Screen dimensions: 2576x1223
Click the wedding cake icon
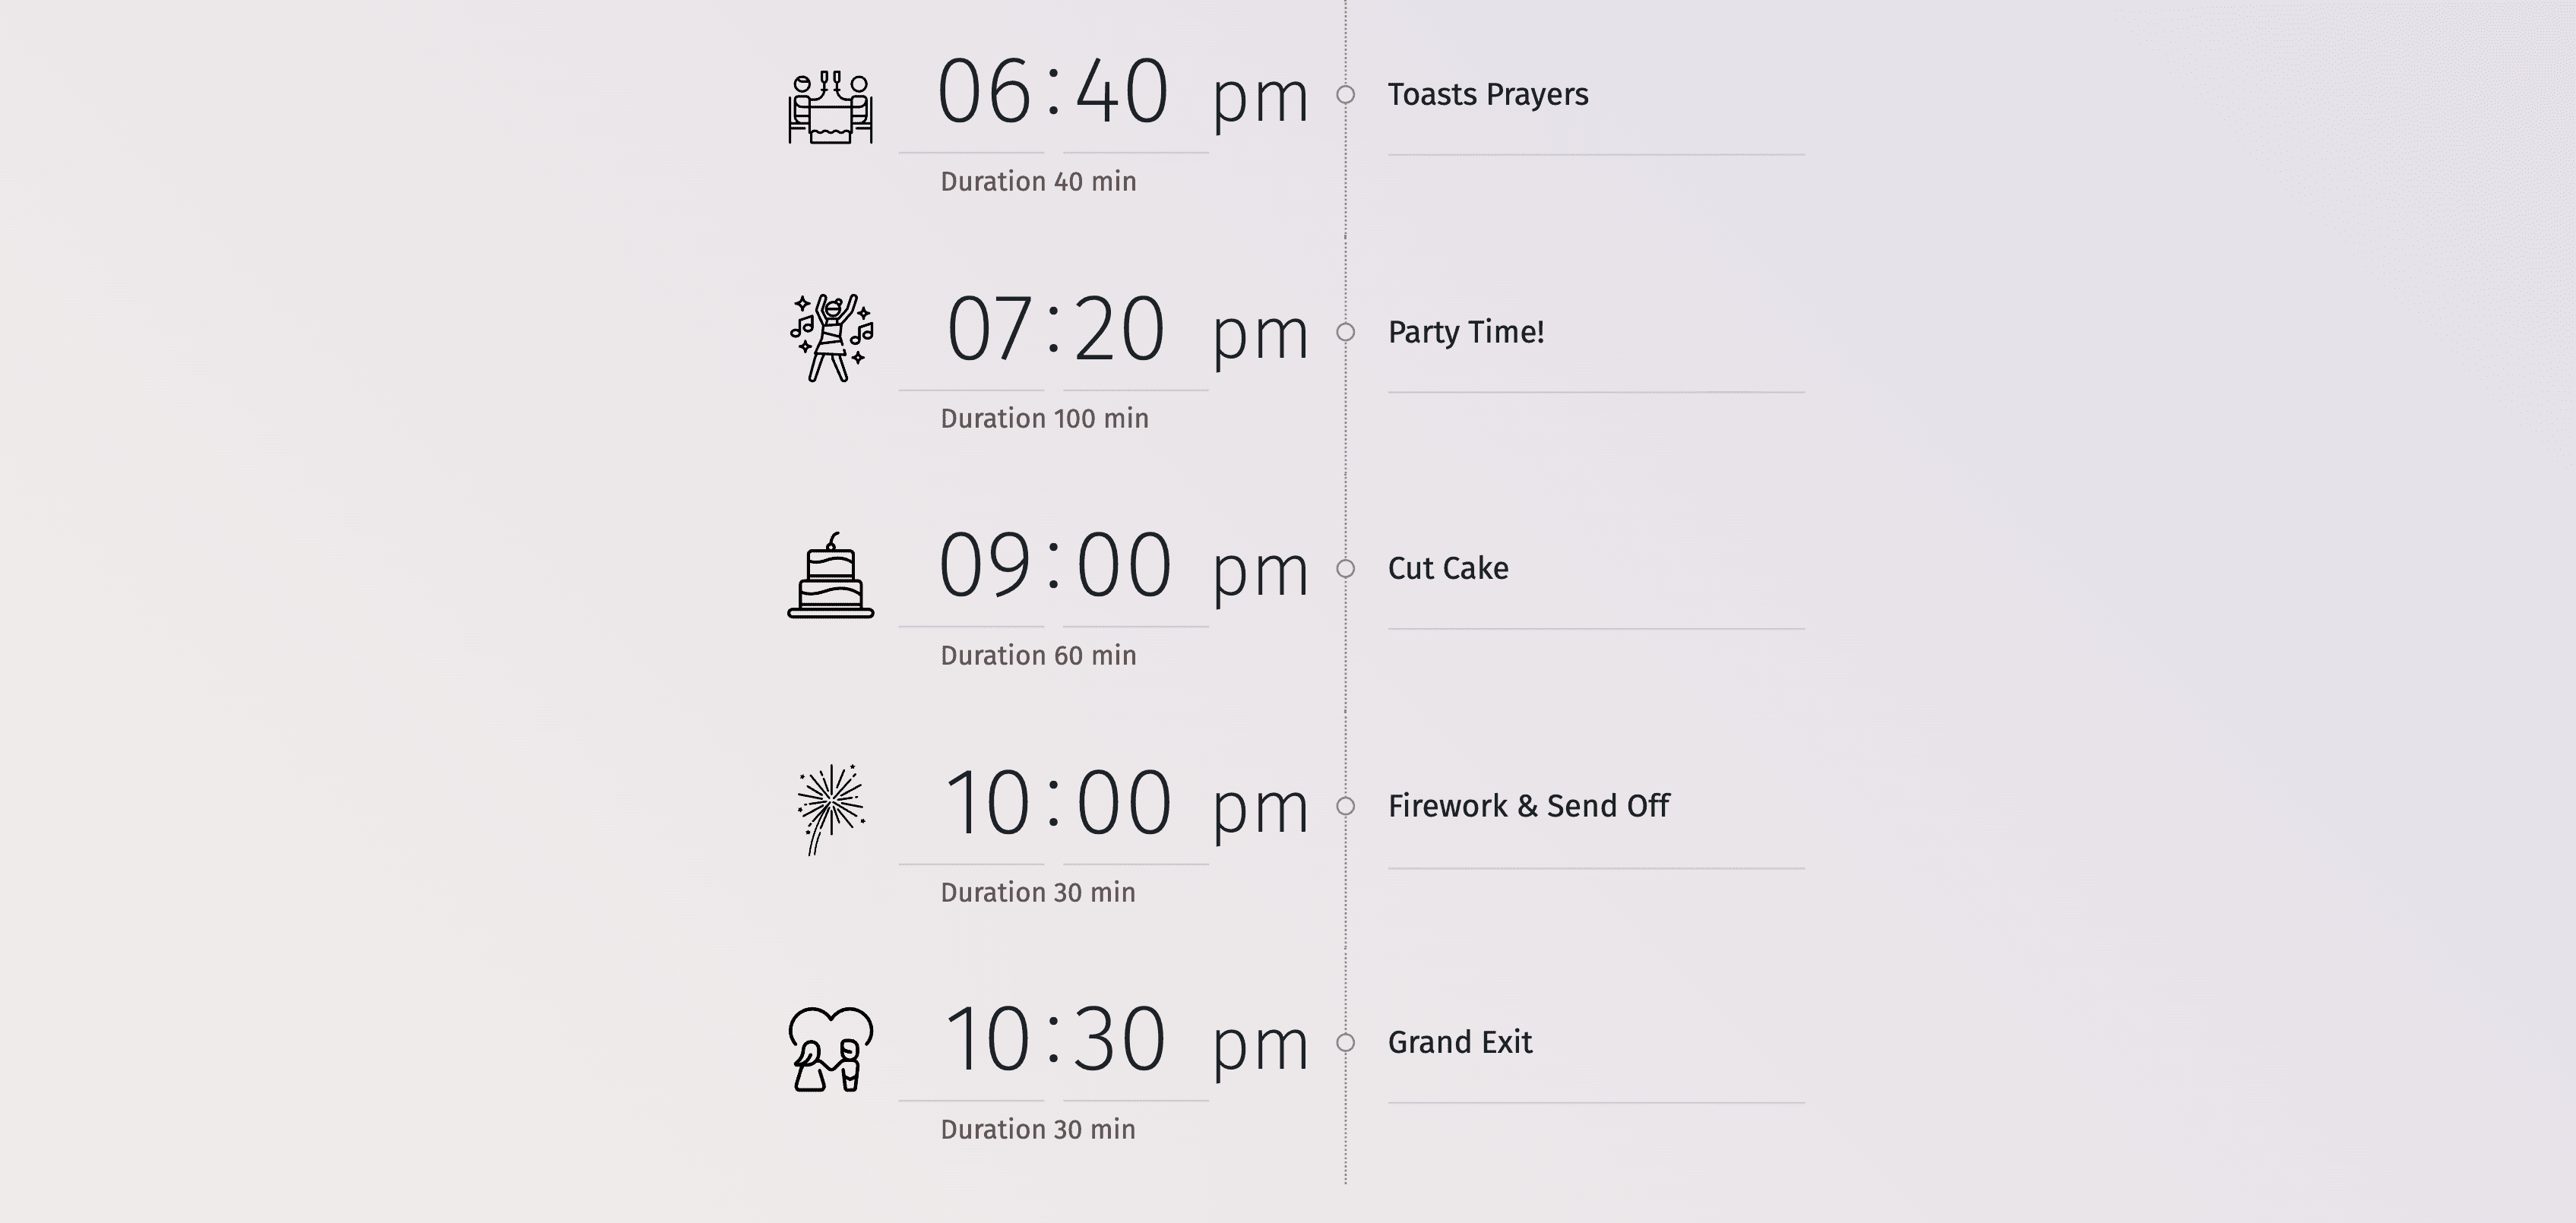830,568
